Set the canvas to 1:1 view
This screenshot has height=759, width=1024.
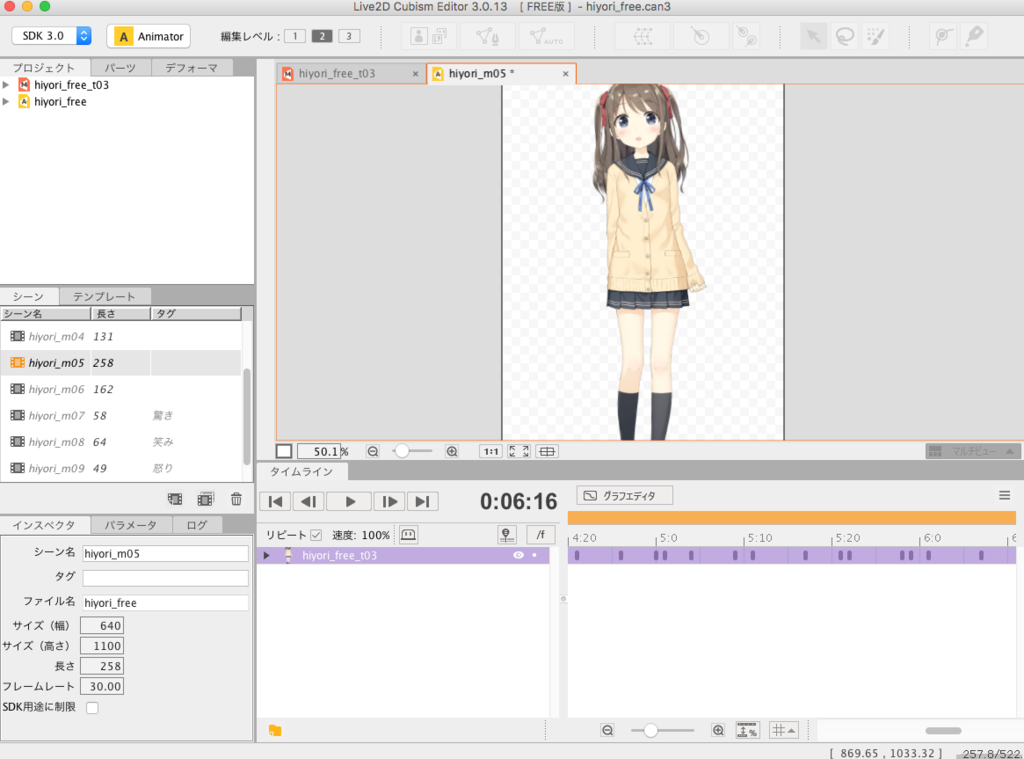(x=490, y=451)
